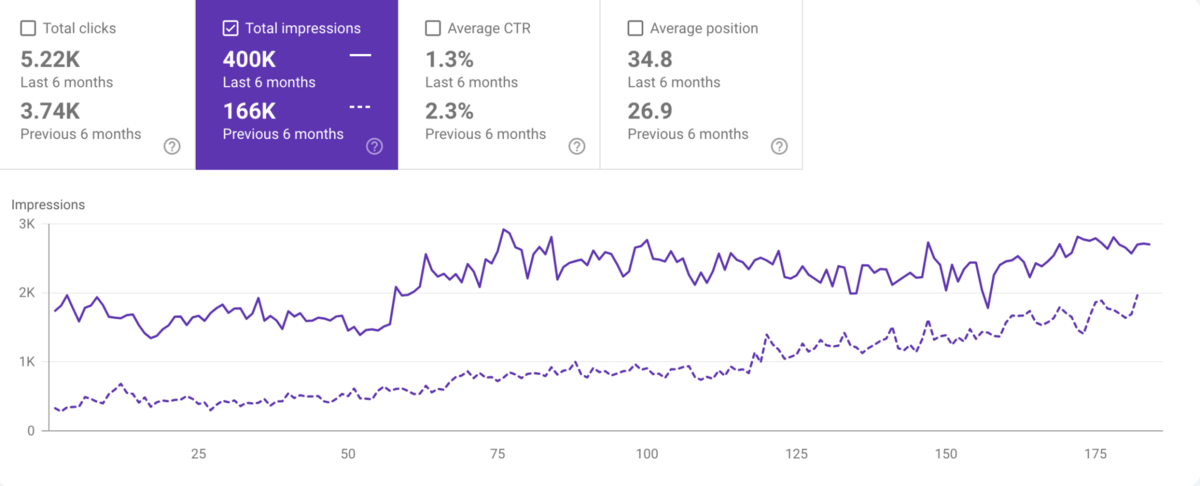Click the 5.22K total clicks value
The image size is (1200, 486).
point(49,59)
